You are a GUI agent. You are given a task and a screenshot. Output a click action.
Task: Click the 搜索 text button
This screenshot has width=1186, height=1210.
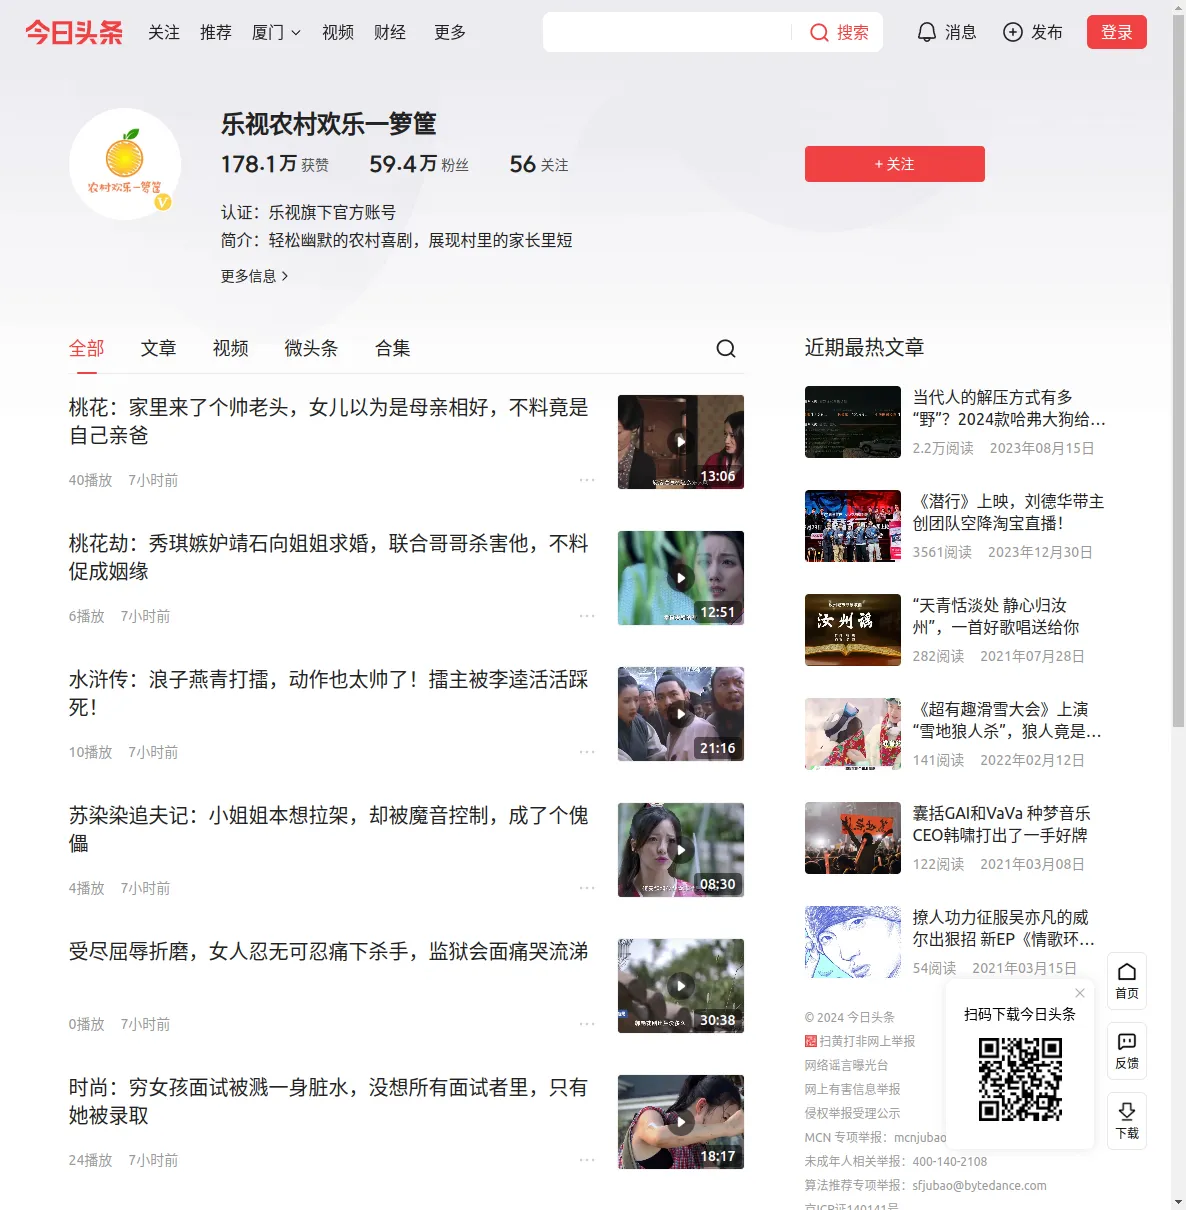pyautogui.click(x=853, y=33)
